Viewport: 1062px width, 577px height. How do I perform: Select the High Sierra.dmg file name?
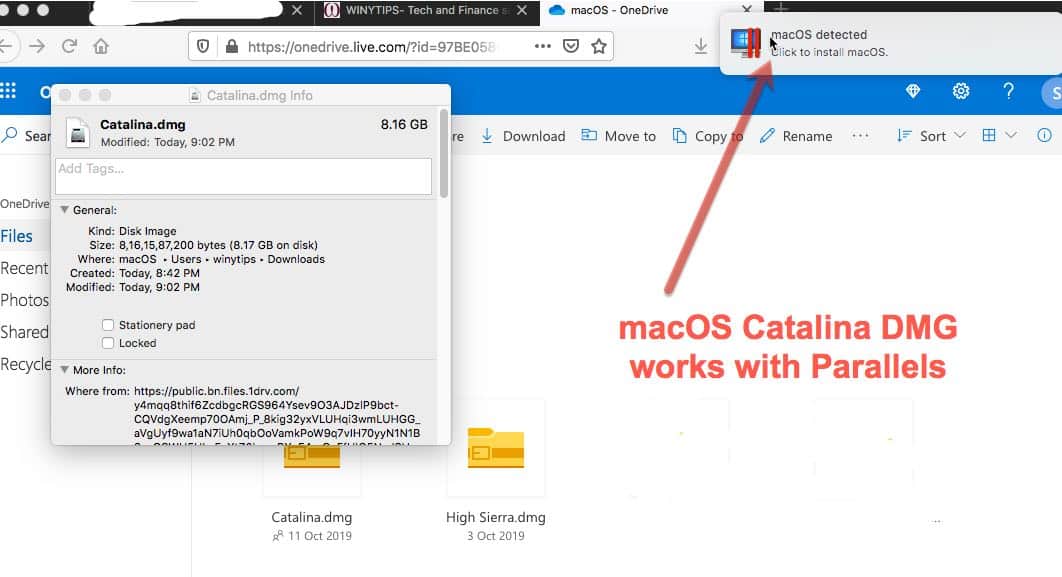click(x=496, y=517)
